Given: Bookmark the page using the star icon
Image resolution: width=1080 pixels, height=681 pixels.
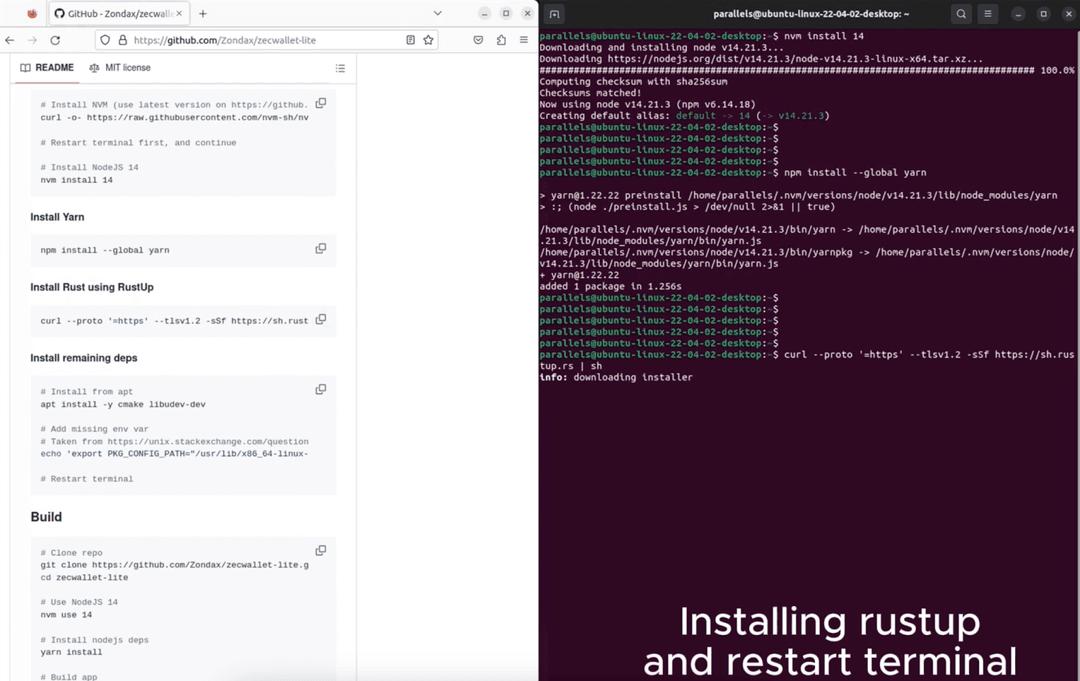Looking at the screenshot, I should tap(428, 38).
